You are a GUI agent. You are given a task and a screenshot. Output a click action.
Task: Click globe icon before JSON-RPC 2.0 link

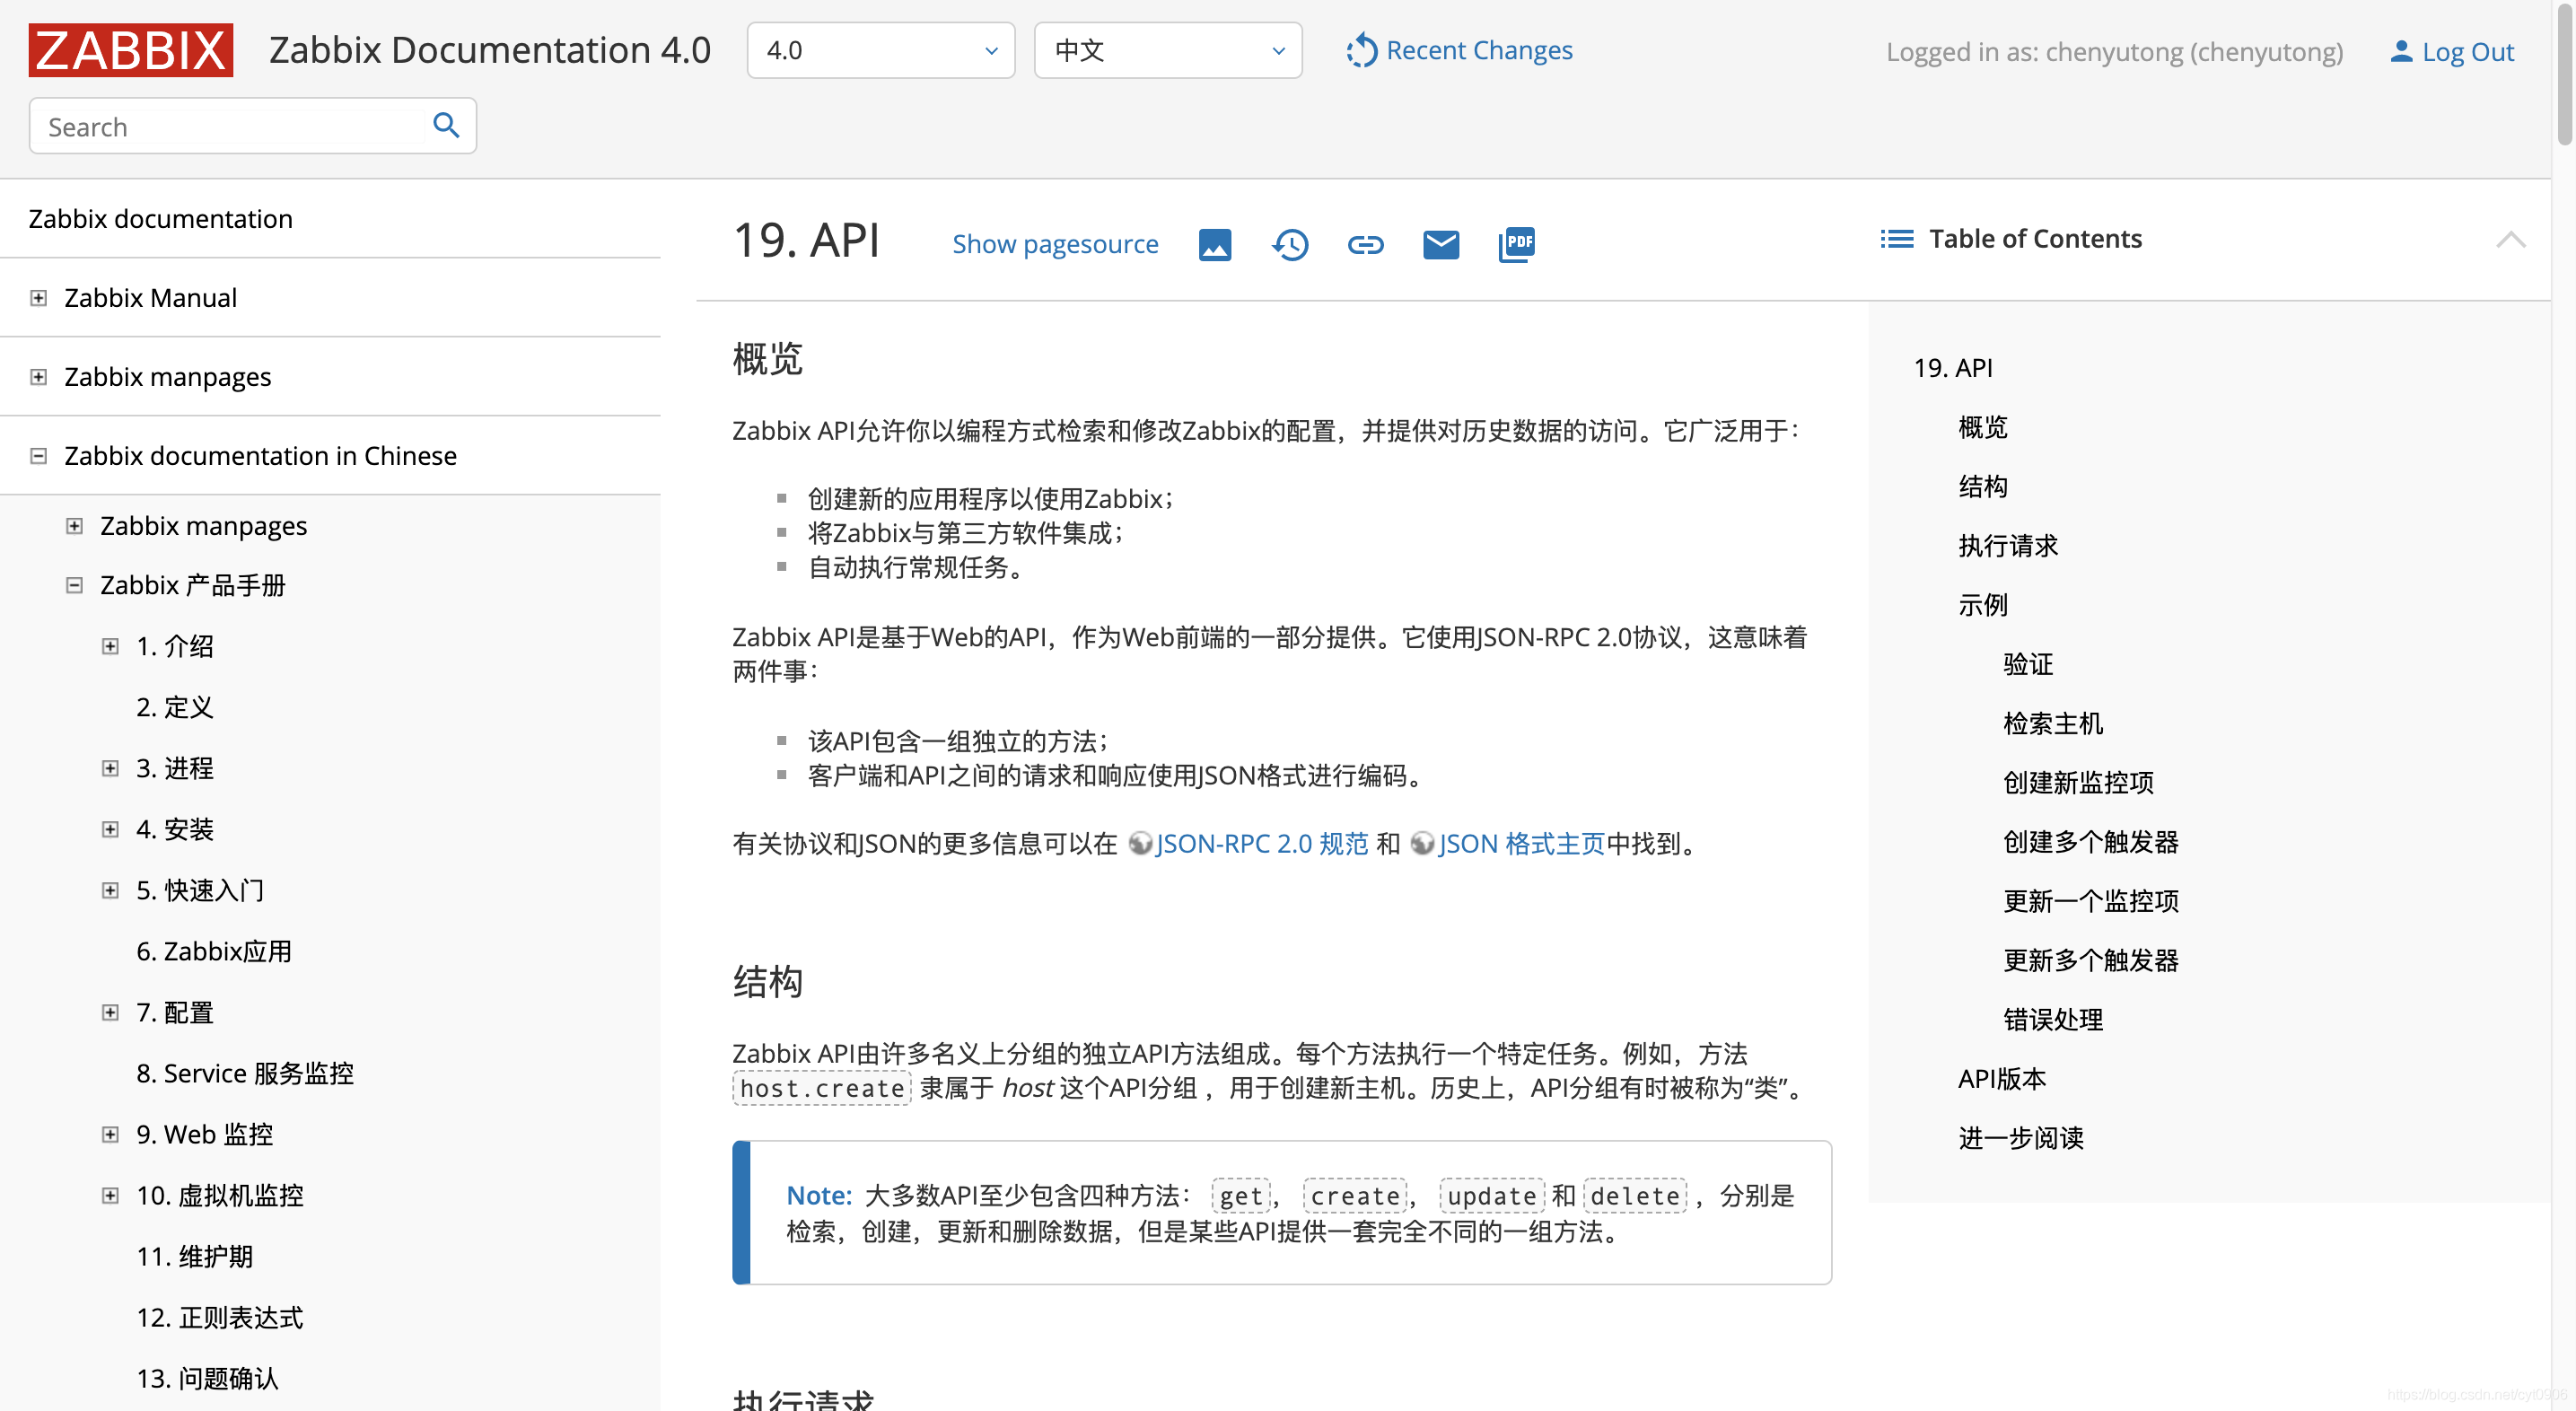pyautogui.click(x=1140, y=843)
